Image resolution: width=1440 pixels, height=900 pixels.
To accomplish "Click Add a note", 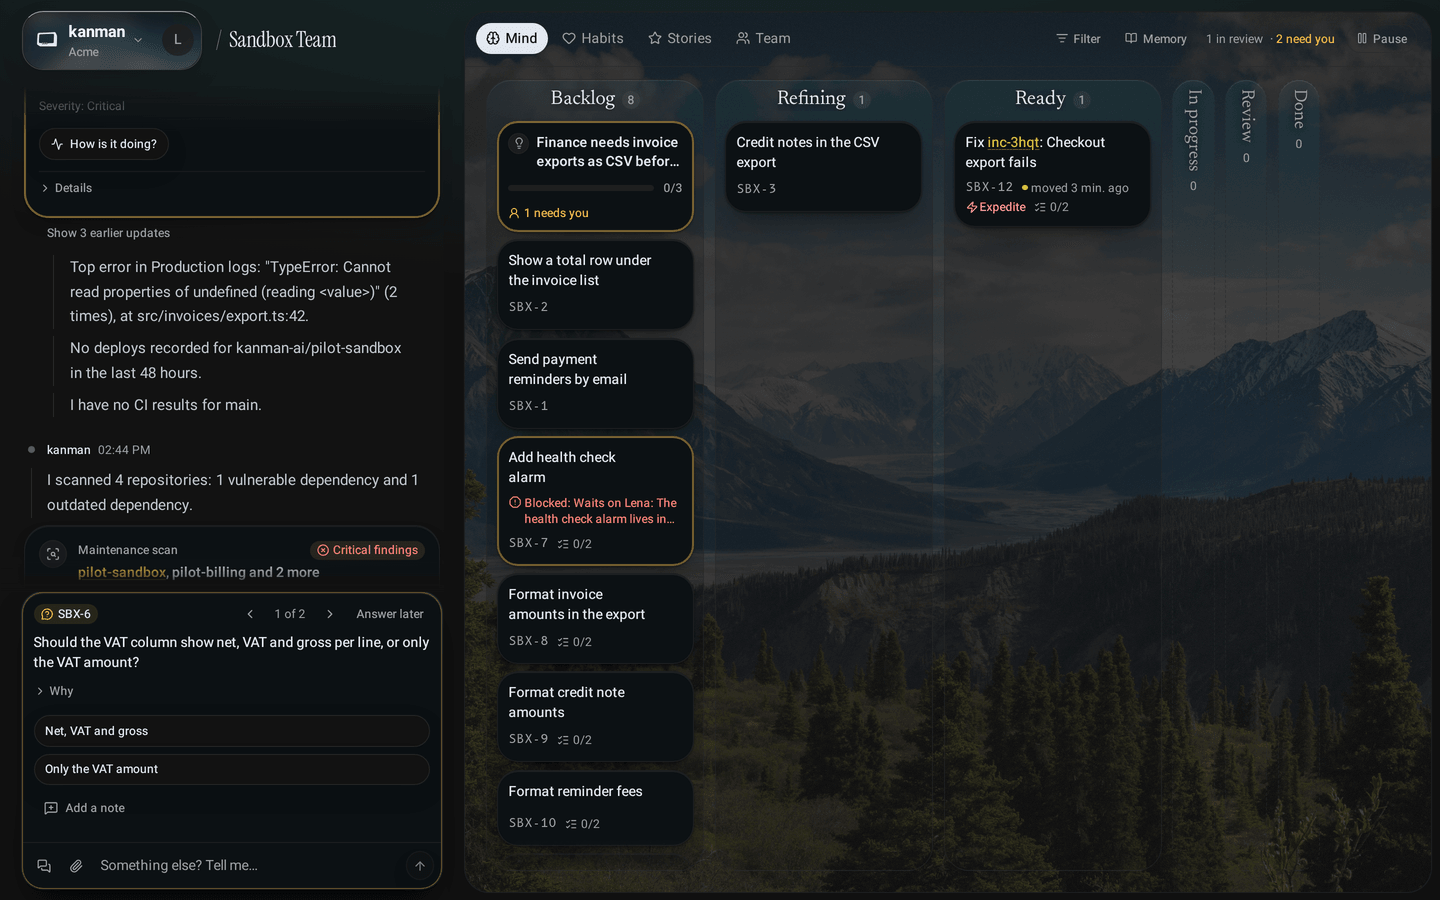I will pos(85,808).
